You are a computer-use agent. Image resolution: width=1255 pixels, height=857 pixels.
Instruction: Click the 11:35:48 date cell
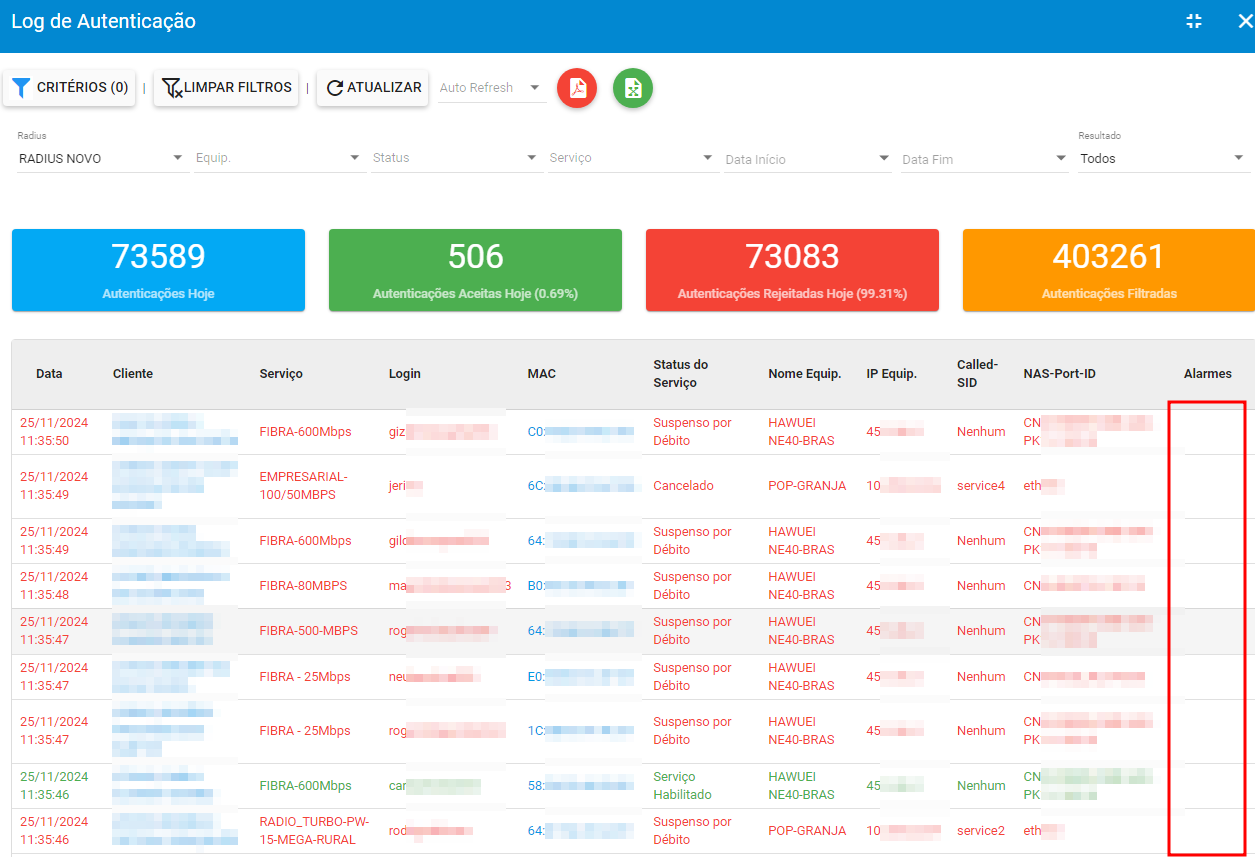[x=54, y=586]
